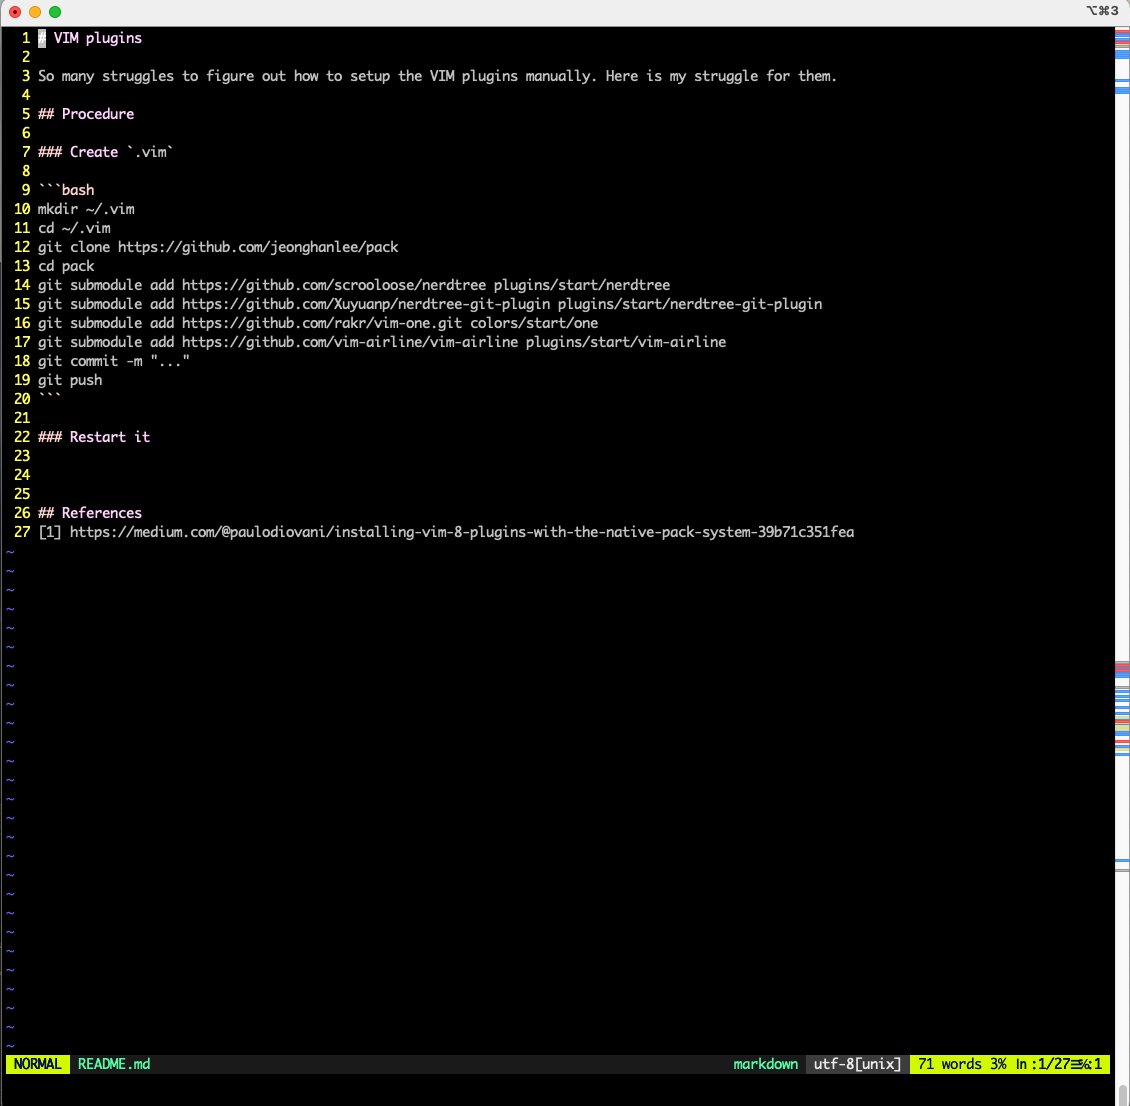Click the closing code fence on line 20
This screenshot has height=1106, width=1130.
tap(50, 398)
